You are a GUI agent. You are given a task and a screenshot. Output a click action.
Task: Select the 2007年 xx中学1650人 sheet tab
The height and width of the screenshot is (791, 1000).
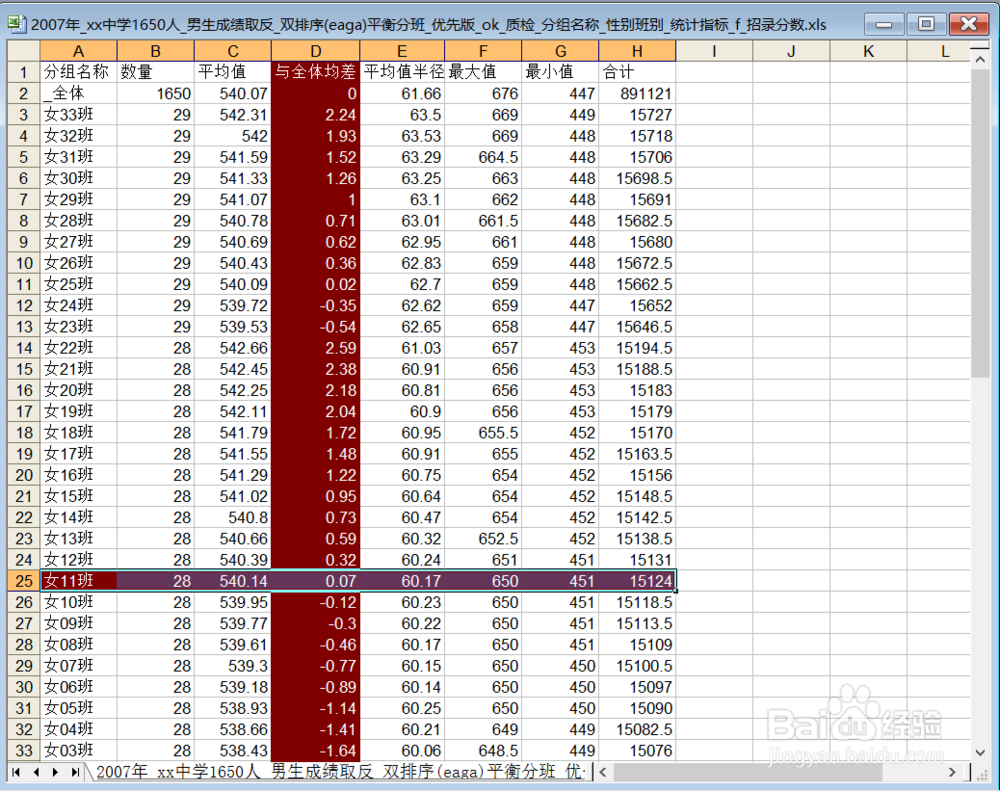click(339, 772)
